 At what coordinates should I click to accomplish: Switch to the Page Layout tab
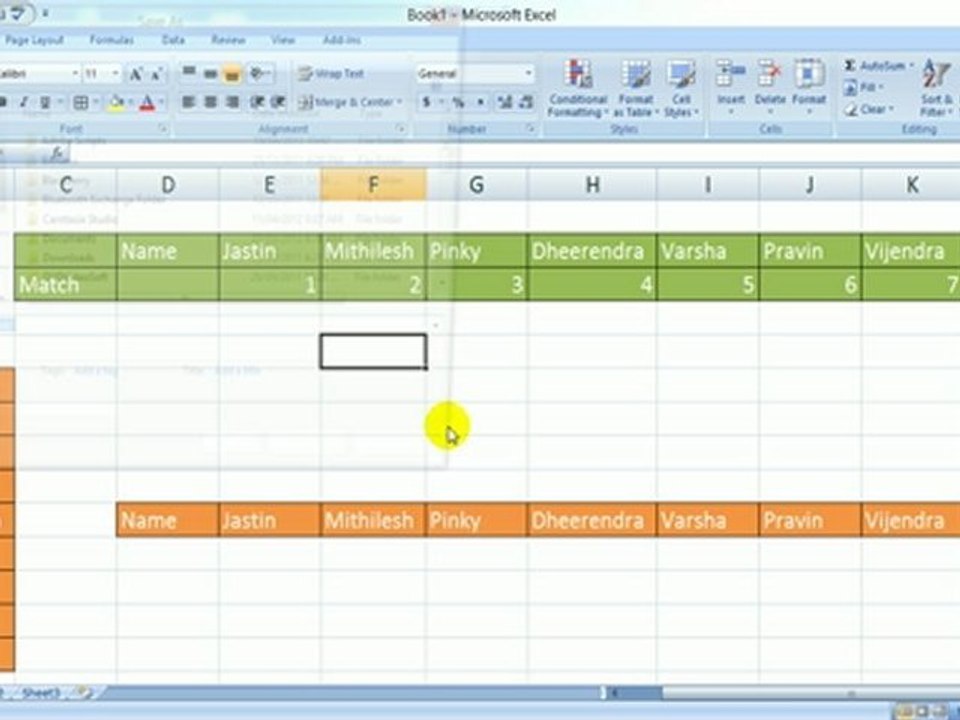34,40
